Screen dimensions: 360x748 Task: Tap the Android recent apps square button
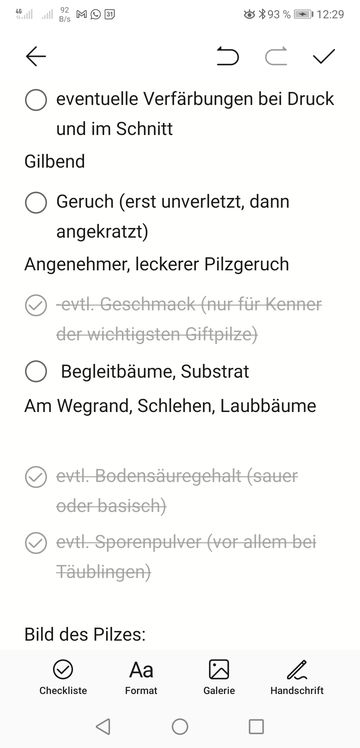coord(257,726)
